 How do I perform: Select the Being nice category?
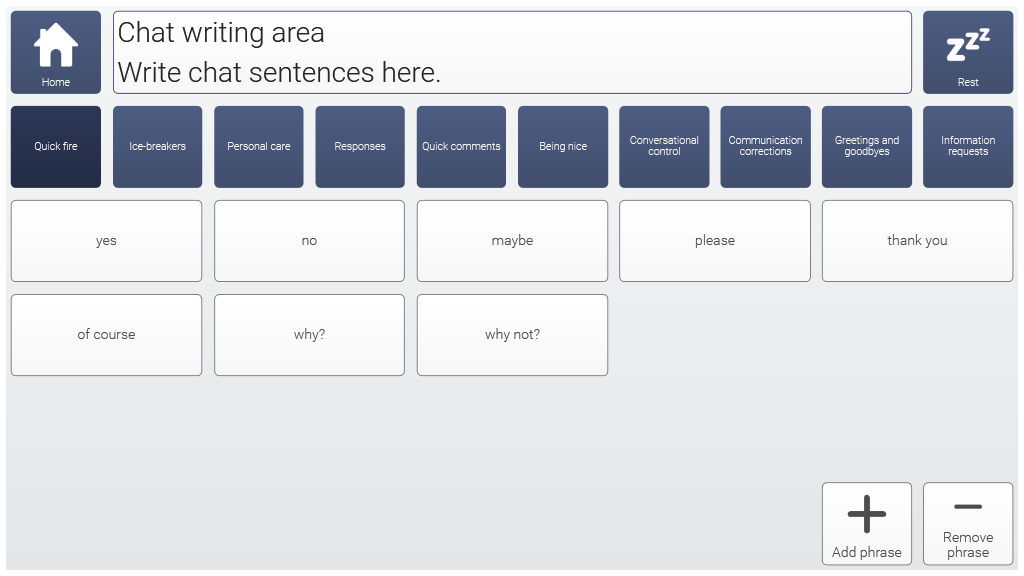tap(563, 147)
